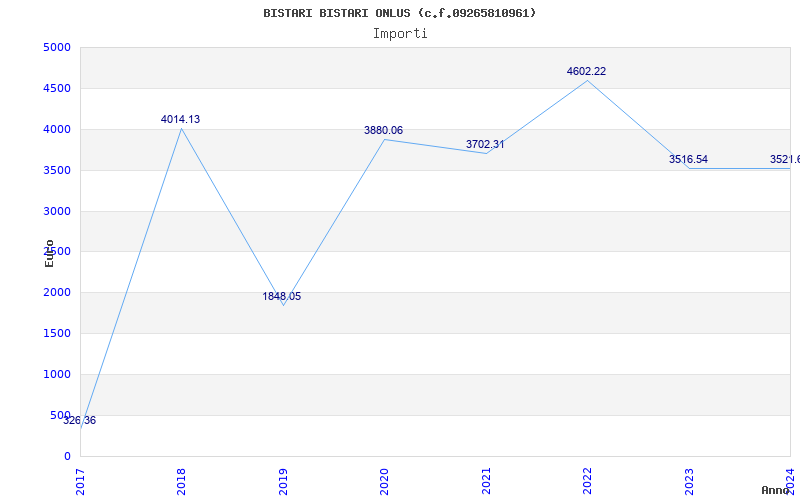Click the Importi subtitle
The height and width of the screenshot is (500, 800).
tap(400, 34)
